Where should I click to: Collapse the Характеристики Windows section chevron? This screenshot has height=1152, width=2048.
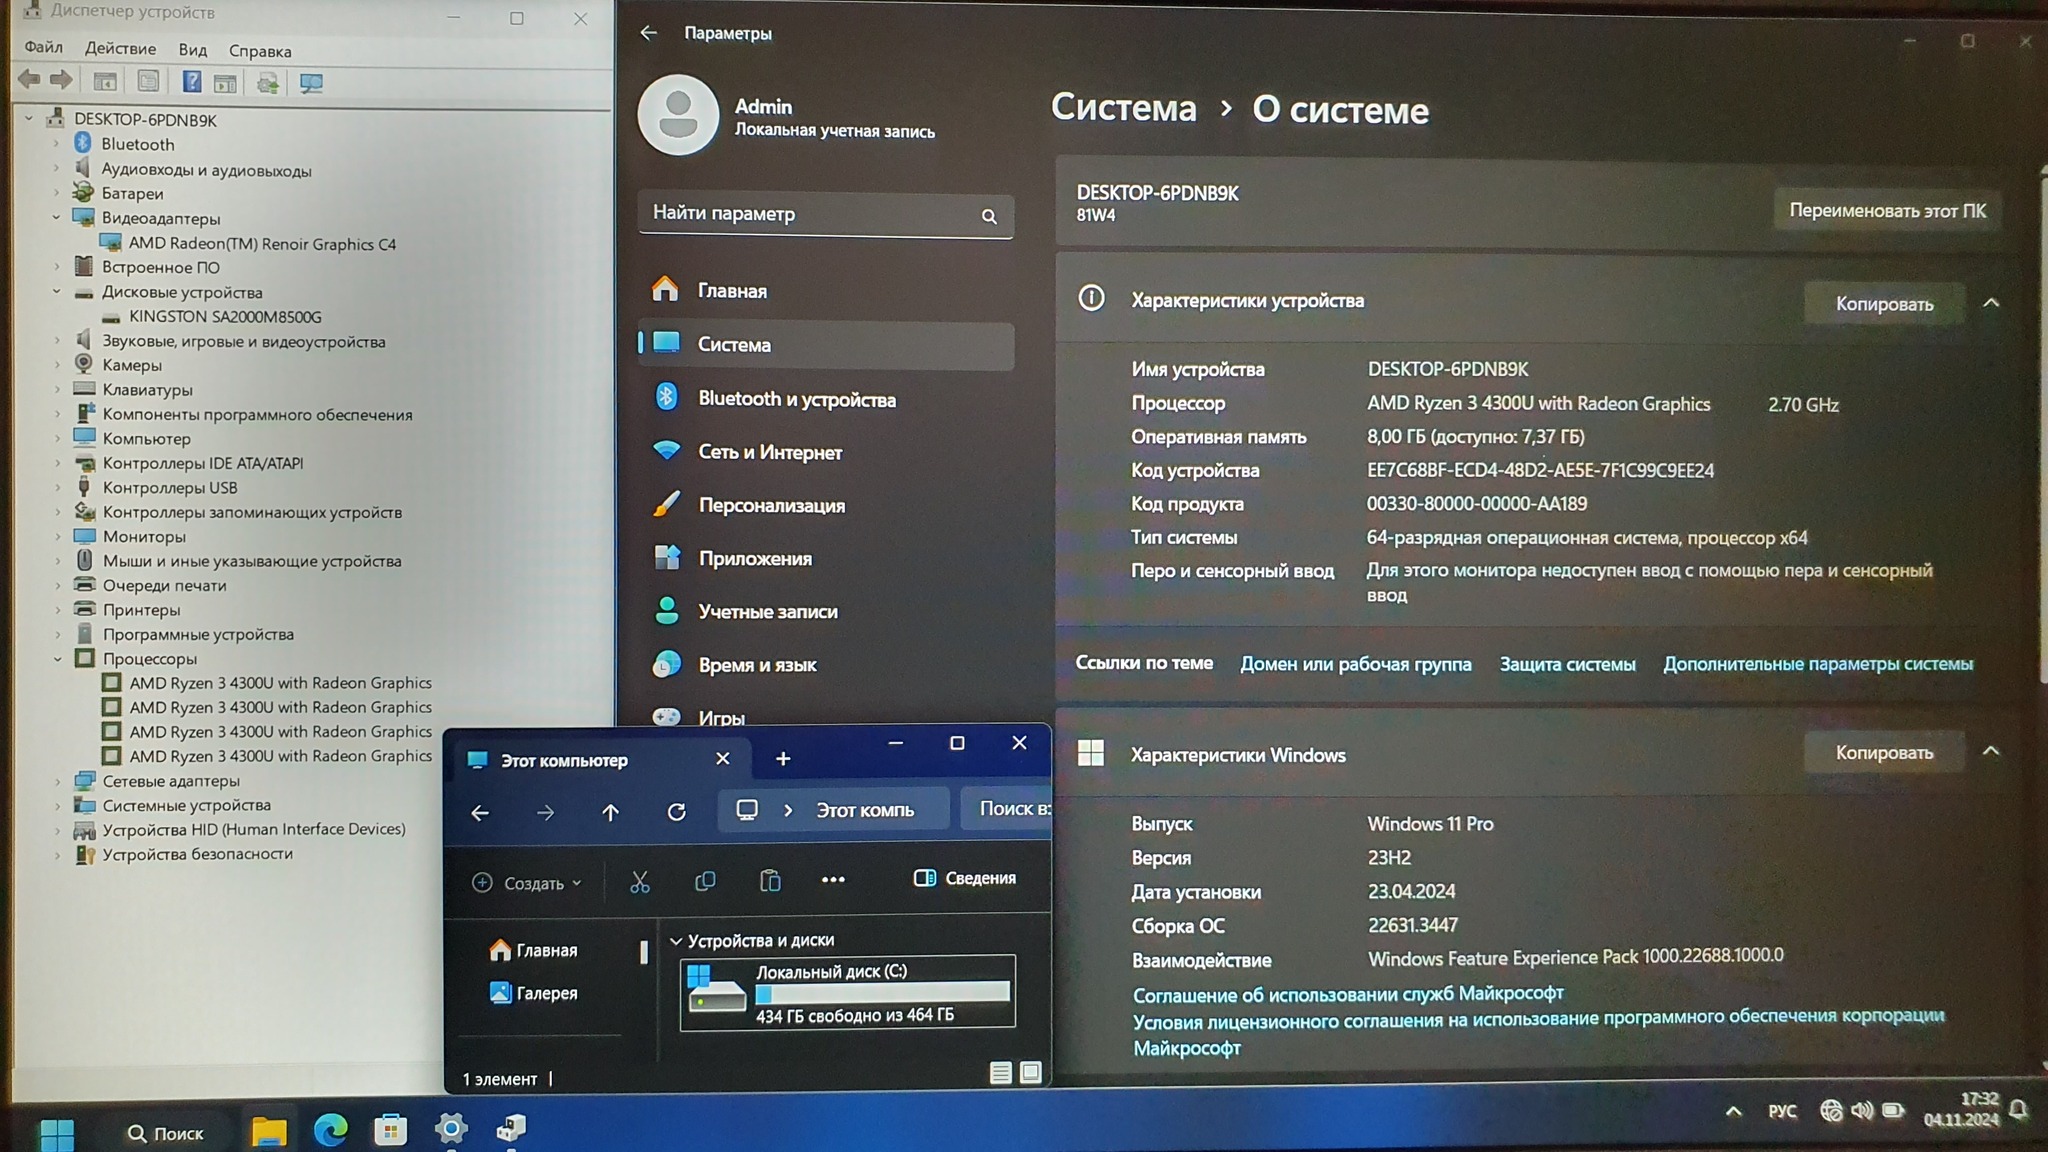[x=1990, y=752]
